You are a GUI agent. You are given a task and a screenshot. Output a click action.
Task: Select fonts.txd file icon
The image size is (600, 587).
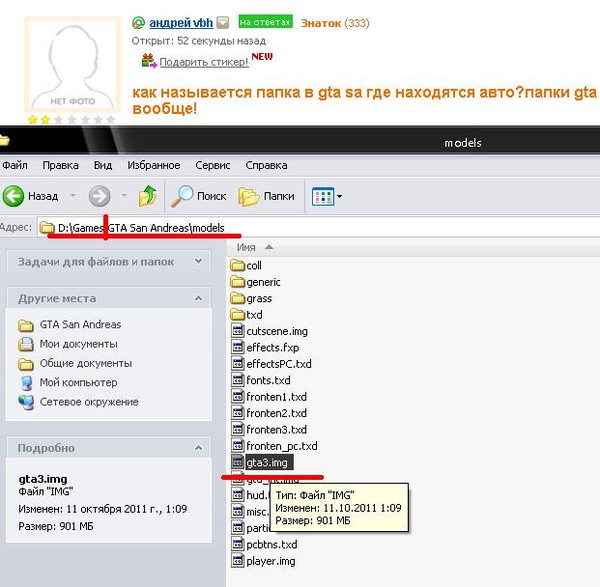pos(238,380)
